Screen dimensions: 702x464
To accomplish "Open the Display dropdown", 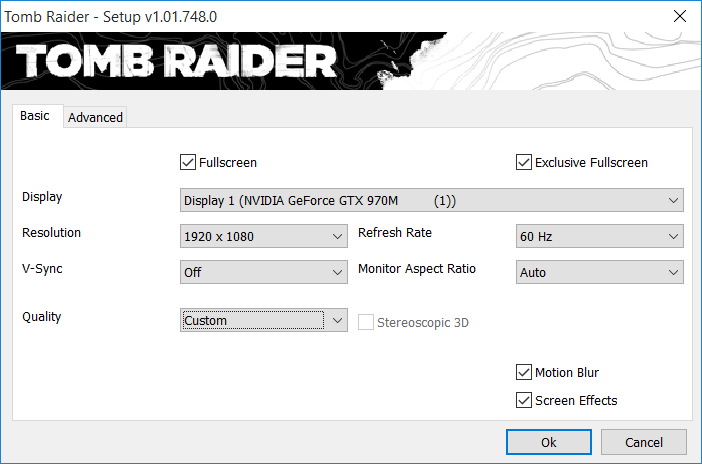I will (432, 200).
